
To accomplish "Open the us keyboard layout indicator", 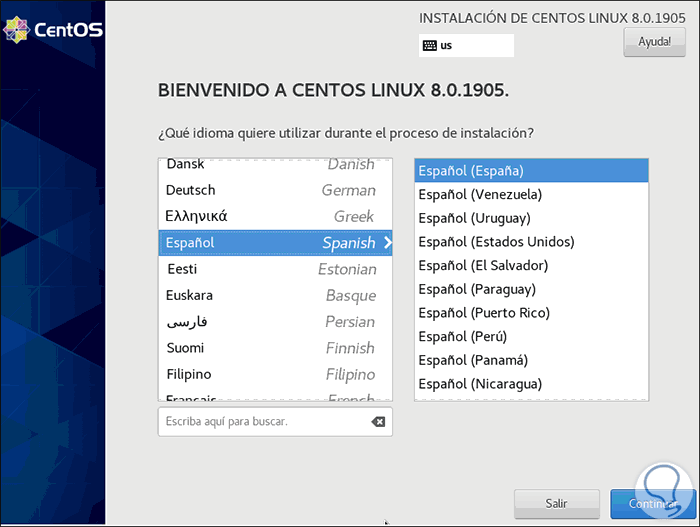I will pyautogui.click(x=466, y=46).
